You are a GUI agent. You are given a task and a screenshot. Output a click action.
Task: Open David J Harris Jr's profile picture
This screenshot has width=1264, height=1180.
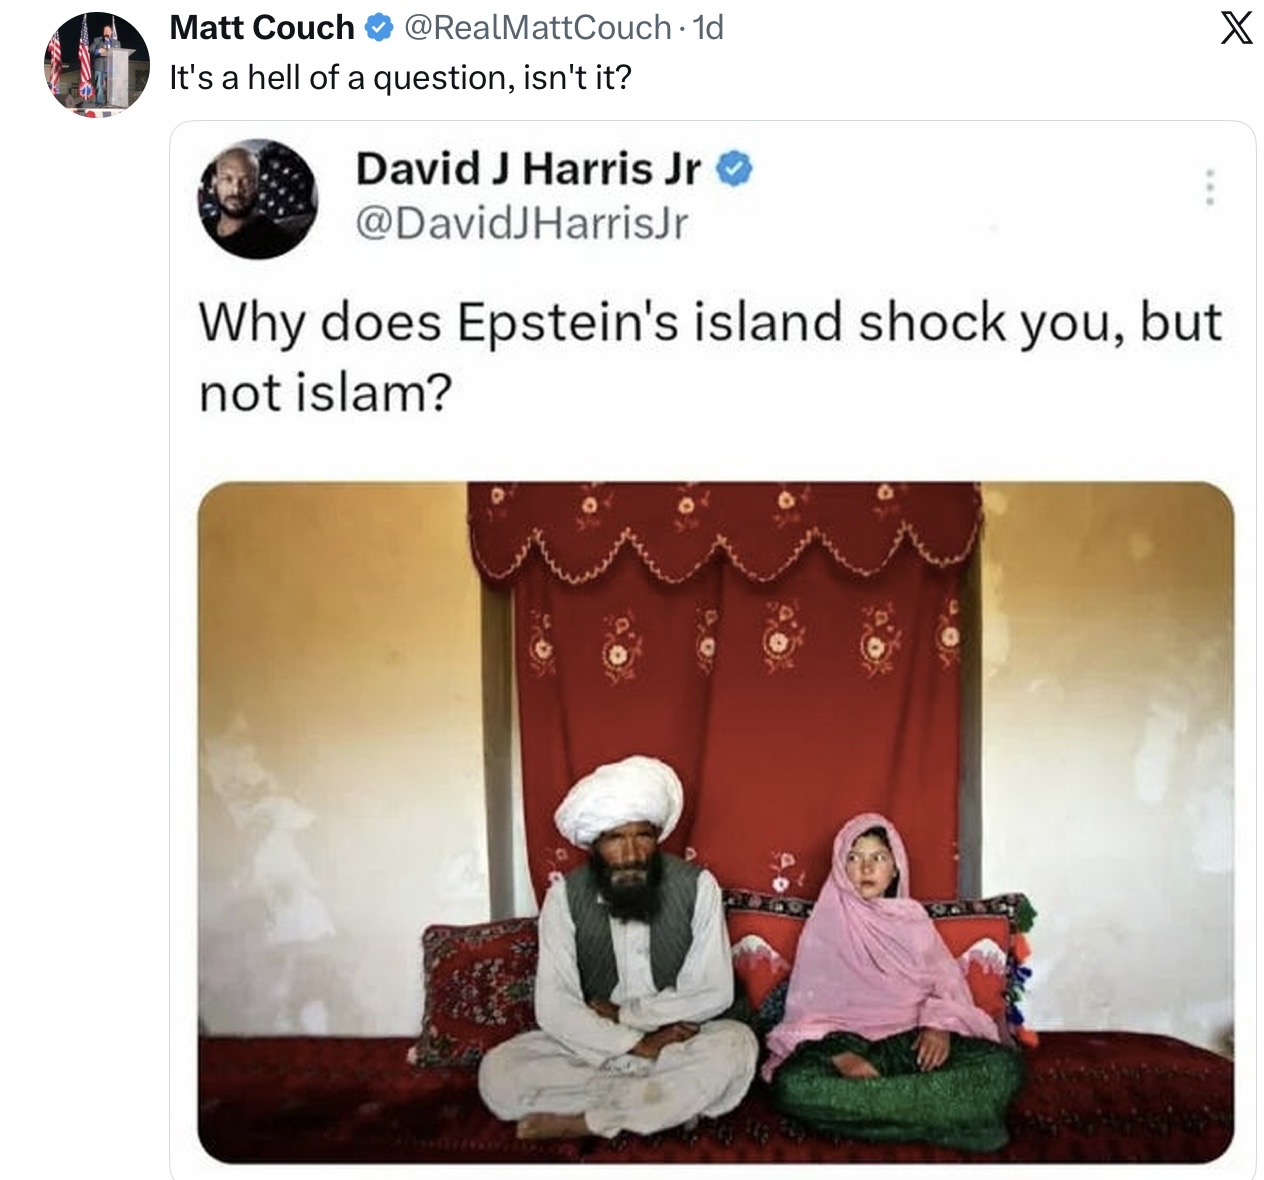(x=258, y=199)
